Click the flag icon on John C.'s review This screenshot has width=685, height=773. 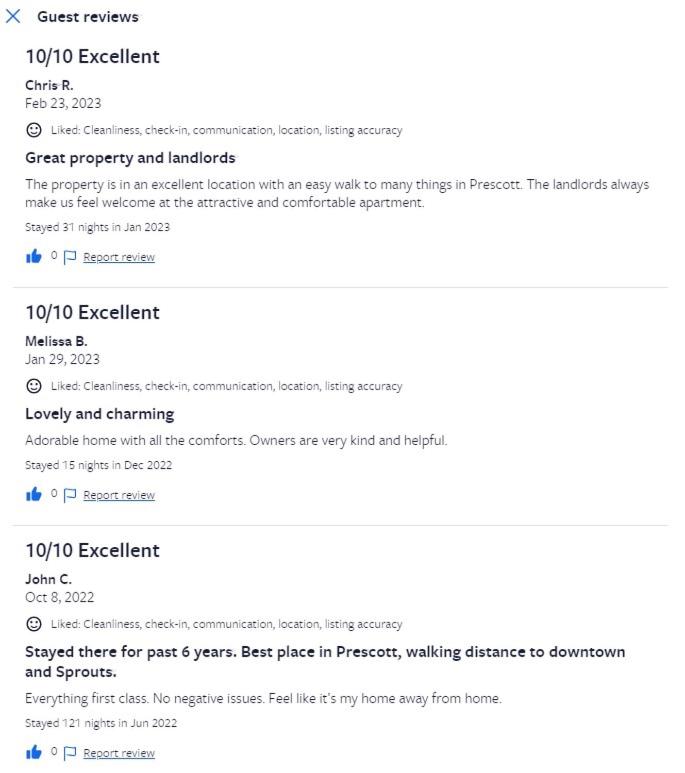point(70,753)
